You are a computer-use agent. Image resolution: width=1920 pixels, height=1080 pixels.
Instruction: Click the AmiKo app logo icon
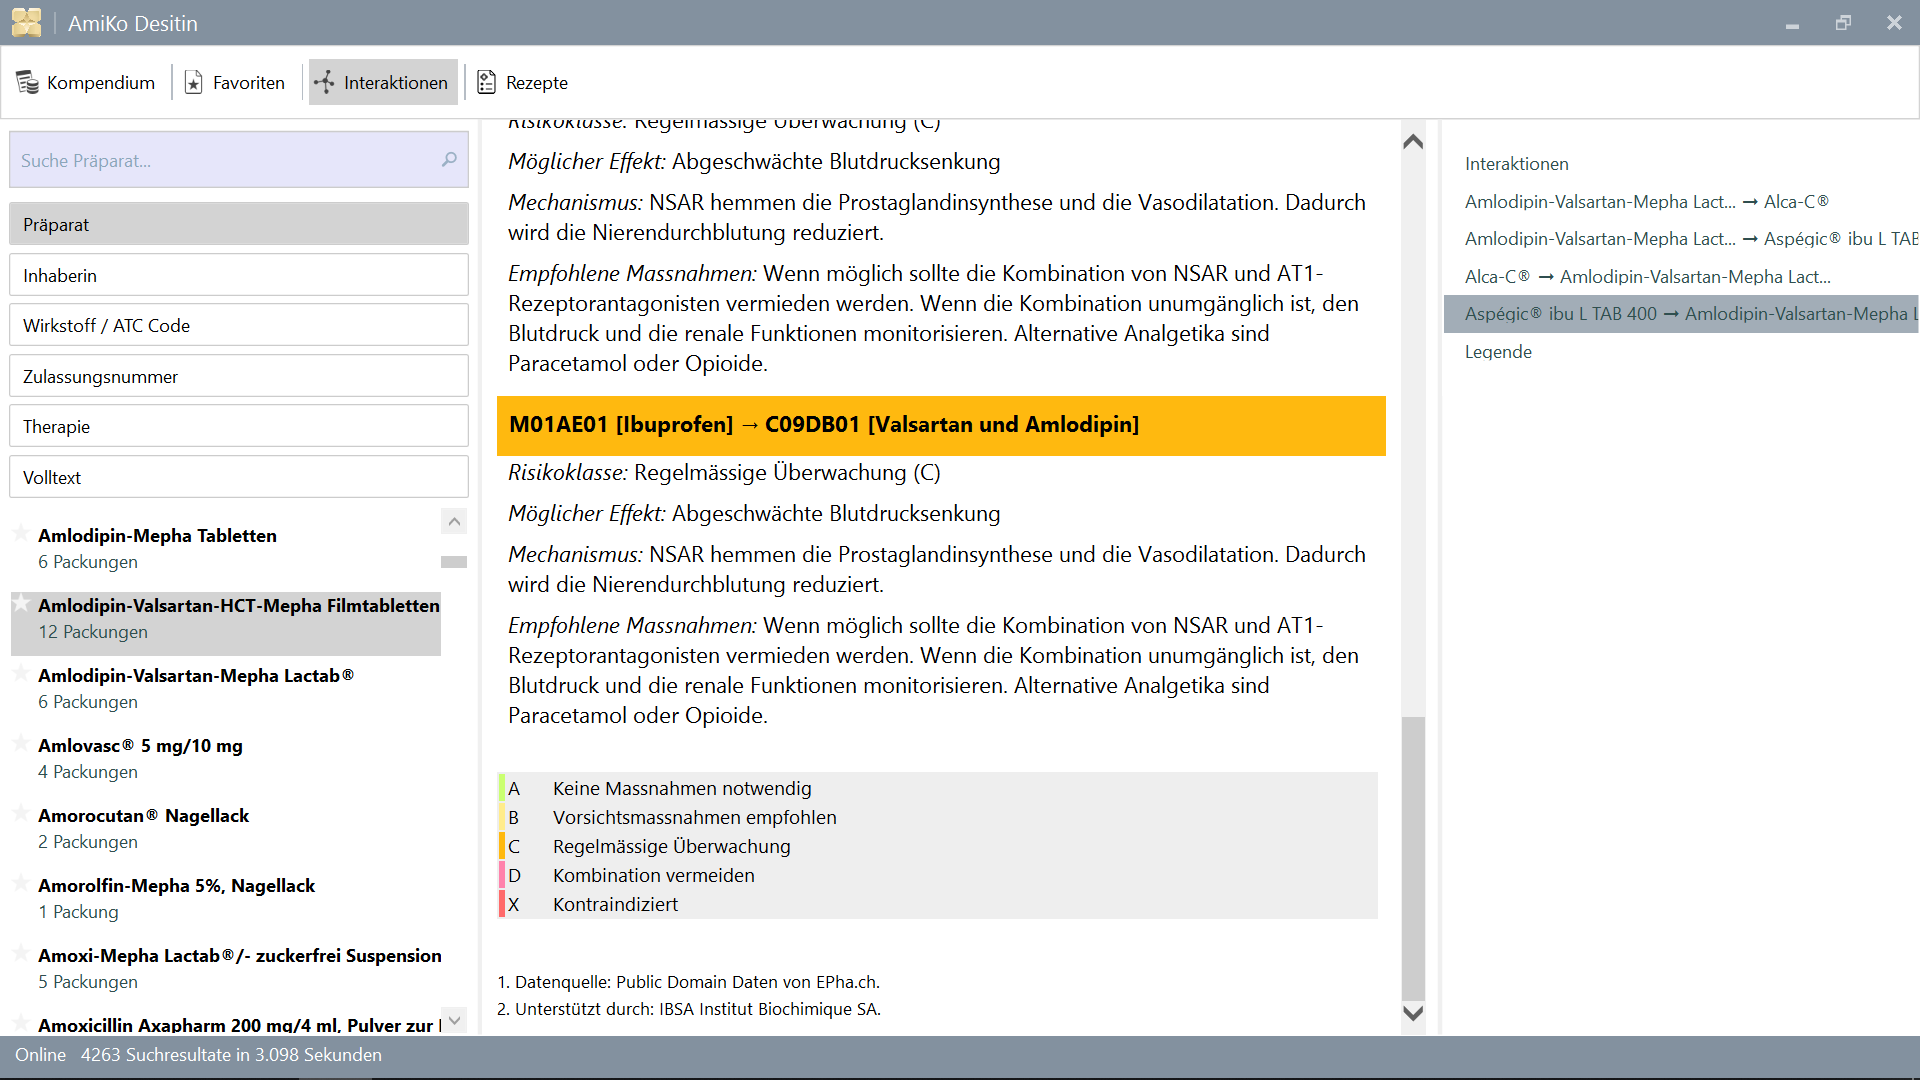click(27, 22)
